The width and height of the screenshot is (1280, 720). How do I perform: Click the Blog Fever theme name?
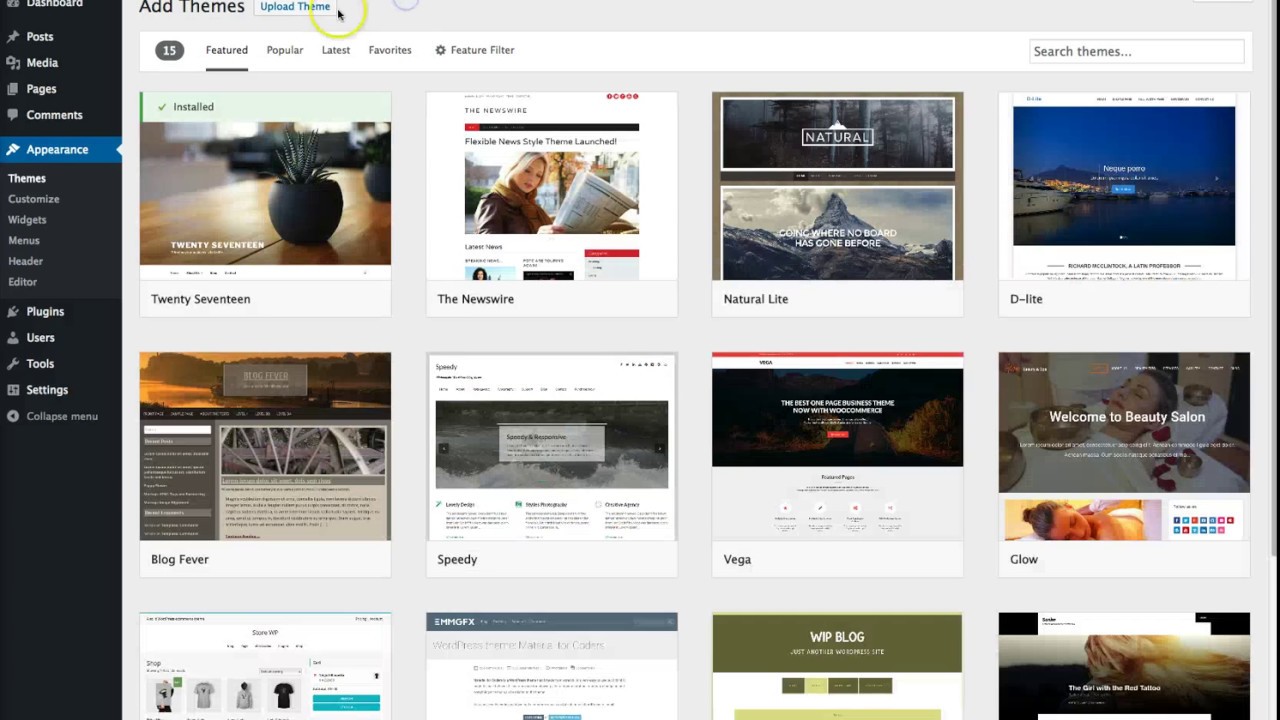tap(180, 559)
